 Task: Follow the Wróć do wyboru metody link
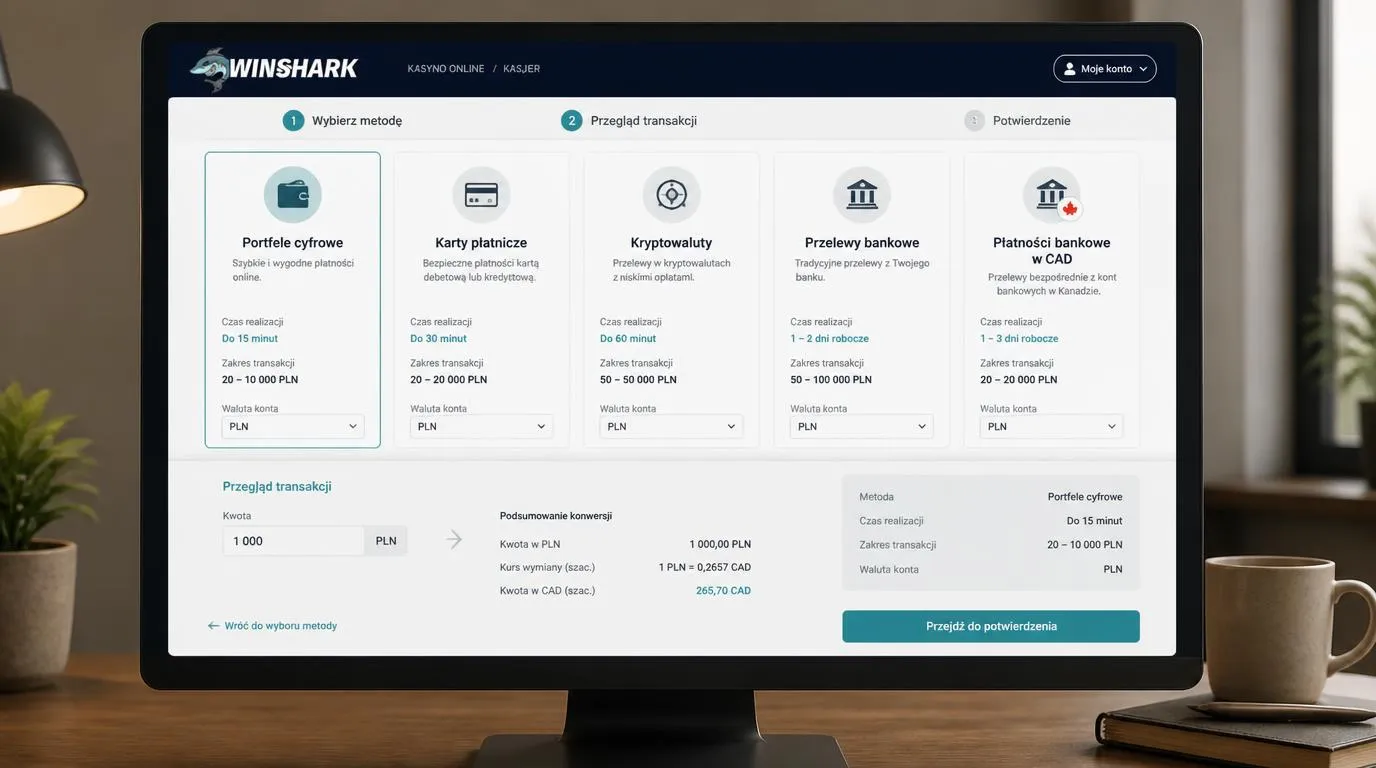(x=281, y=626)
